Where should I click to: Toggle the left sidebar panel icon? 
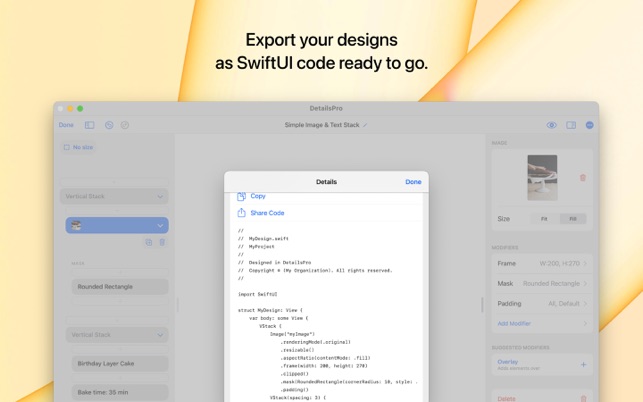pos(89,125)
